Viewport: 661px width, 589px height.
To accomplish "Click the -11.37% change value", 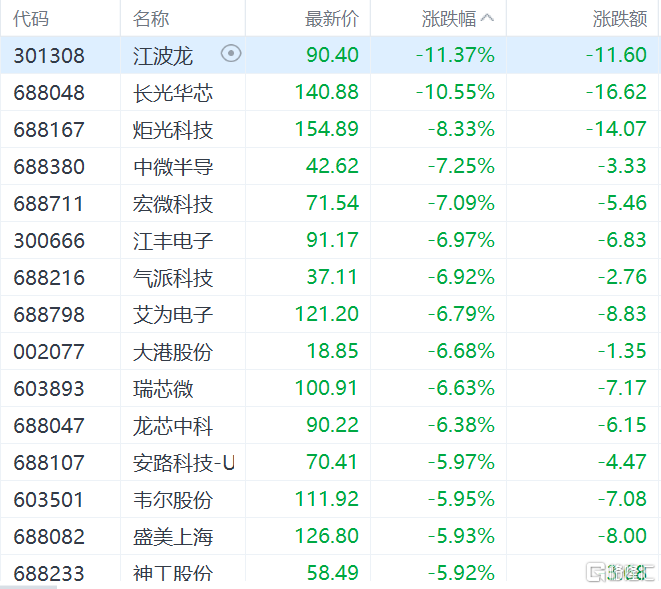I will pos(455,55).
